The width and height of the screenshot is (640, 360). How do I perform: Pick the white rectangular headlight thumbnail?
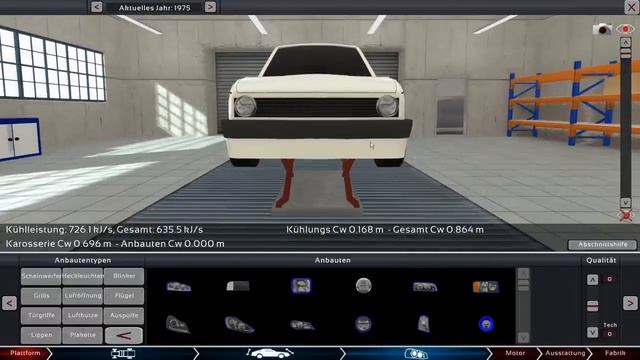tap(238, 286)
